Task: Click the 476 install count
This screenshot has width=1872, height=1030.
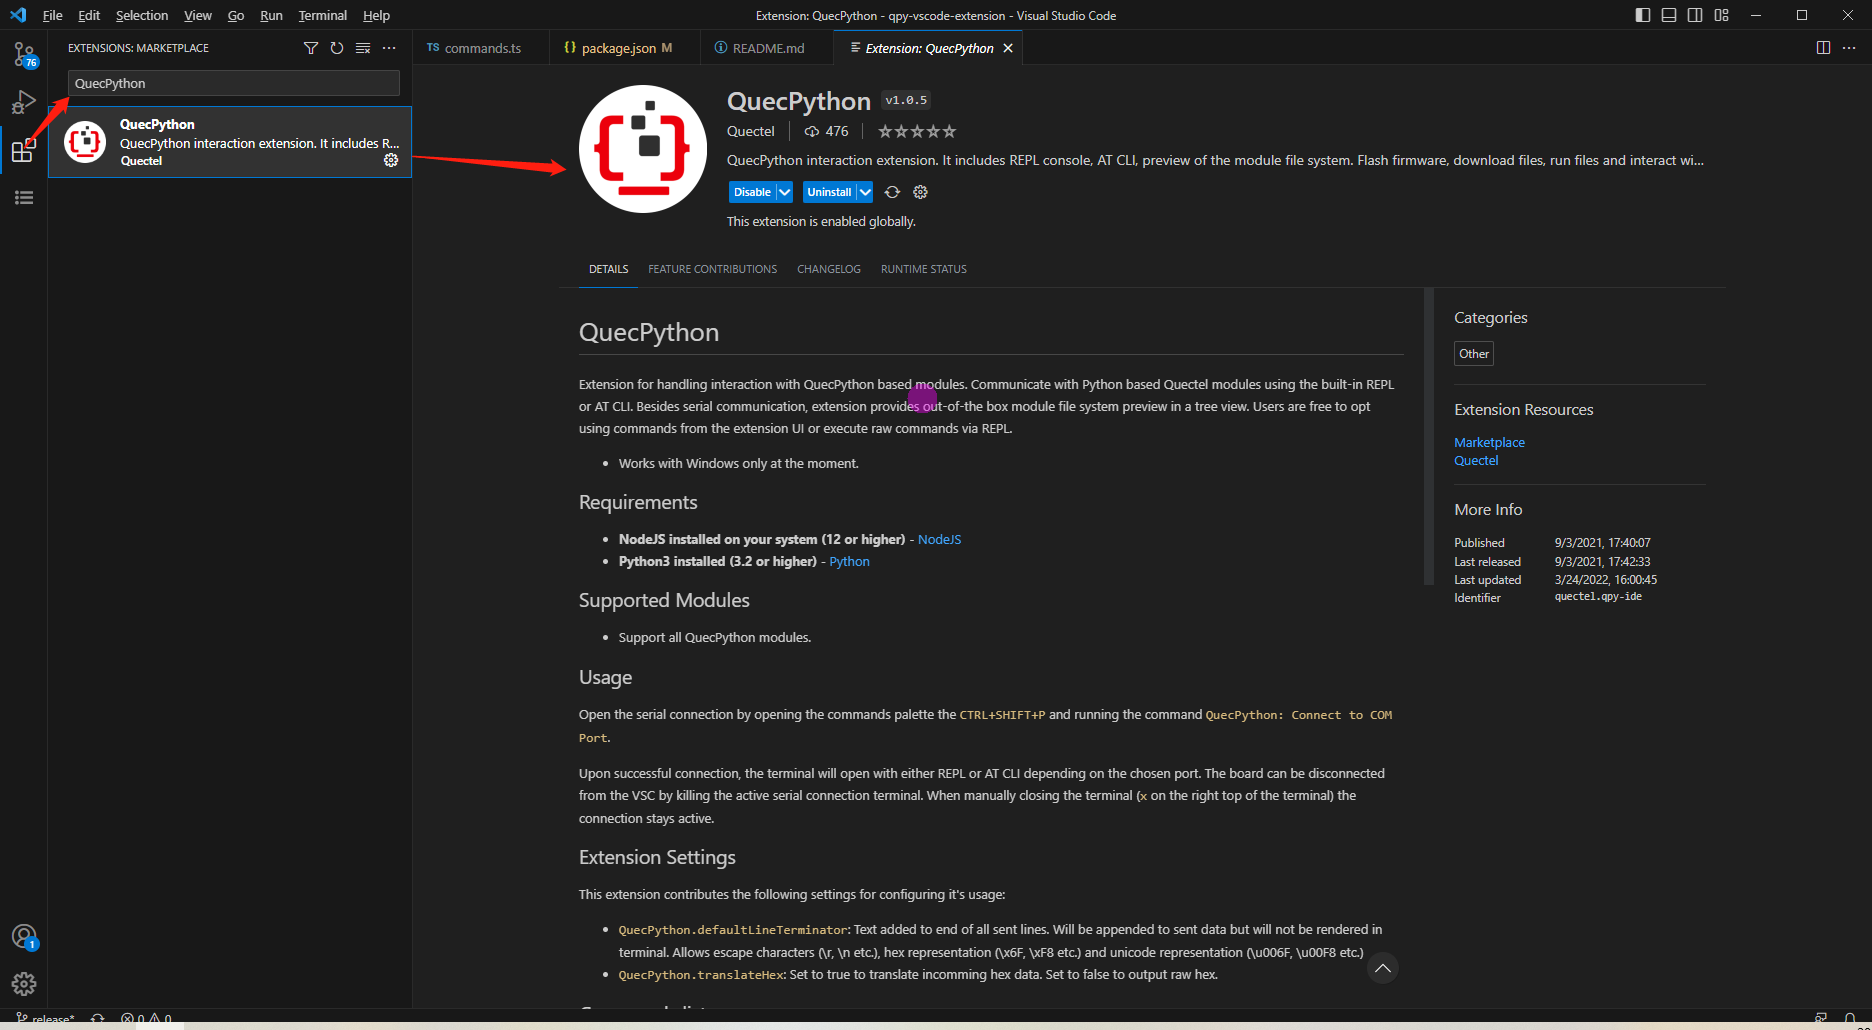Action: 827,131
